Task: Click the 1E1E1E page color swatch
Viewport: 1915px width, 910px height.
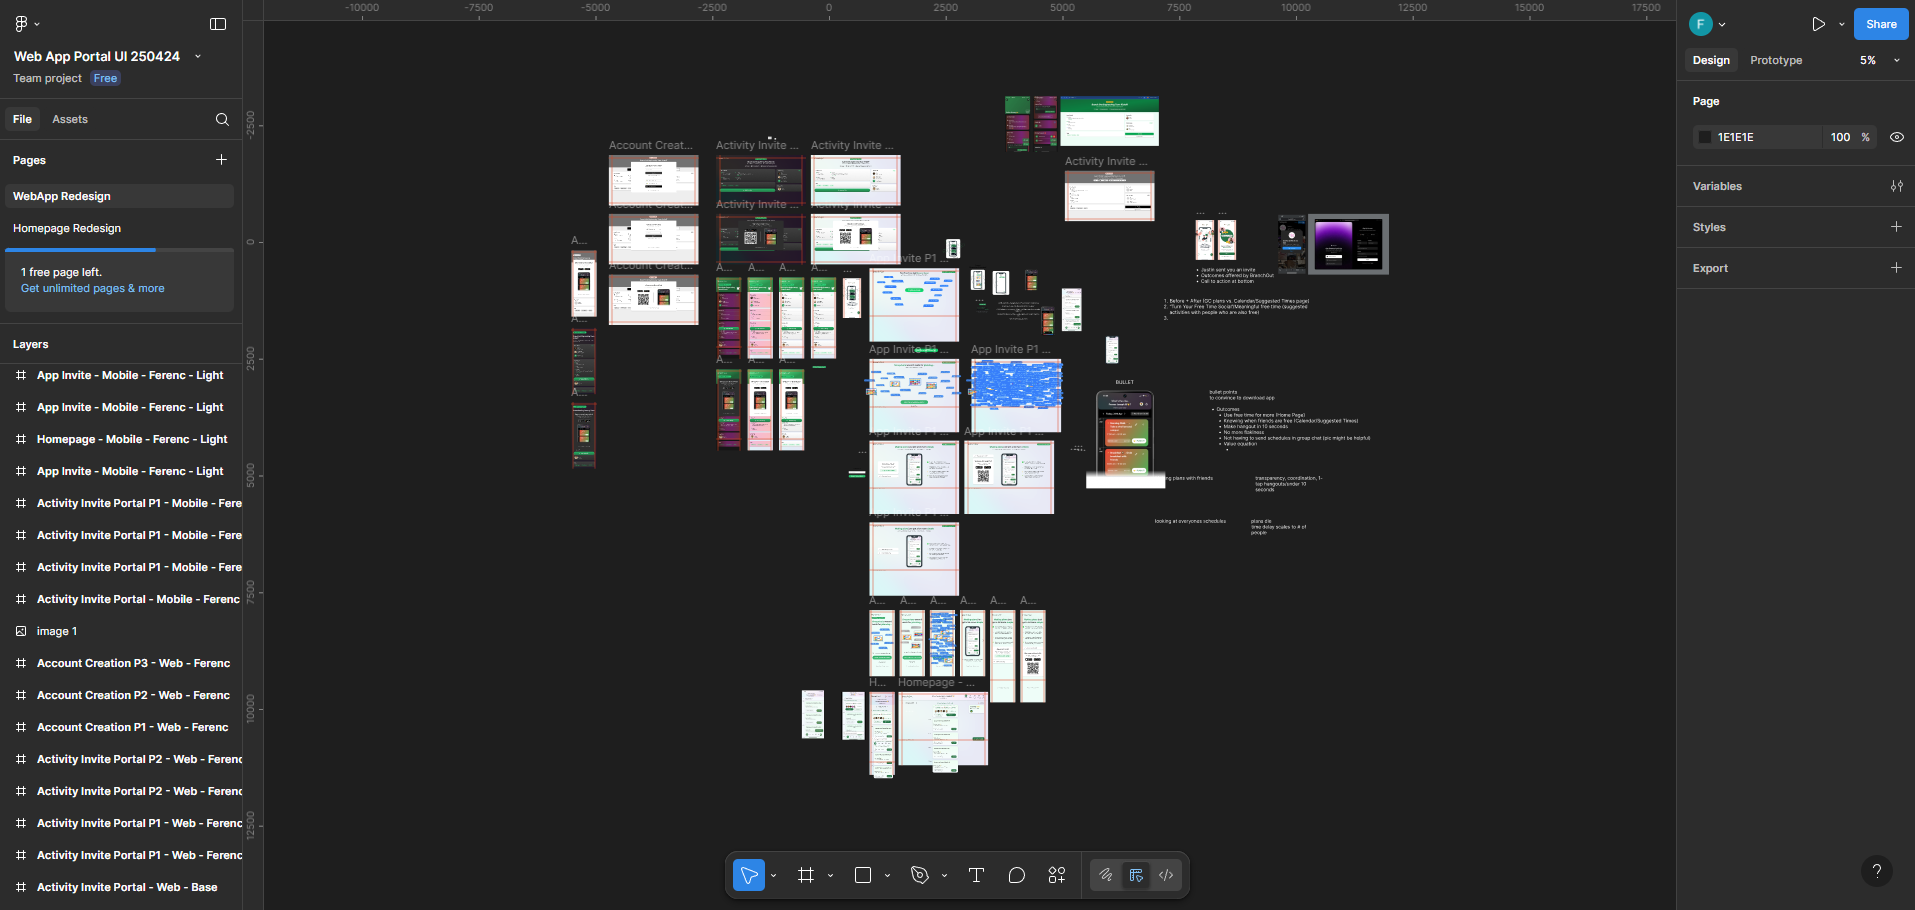Action: [x=1705, y=137]
